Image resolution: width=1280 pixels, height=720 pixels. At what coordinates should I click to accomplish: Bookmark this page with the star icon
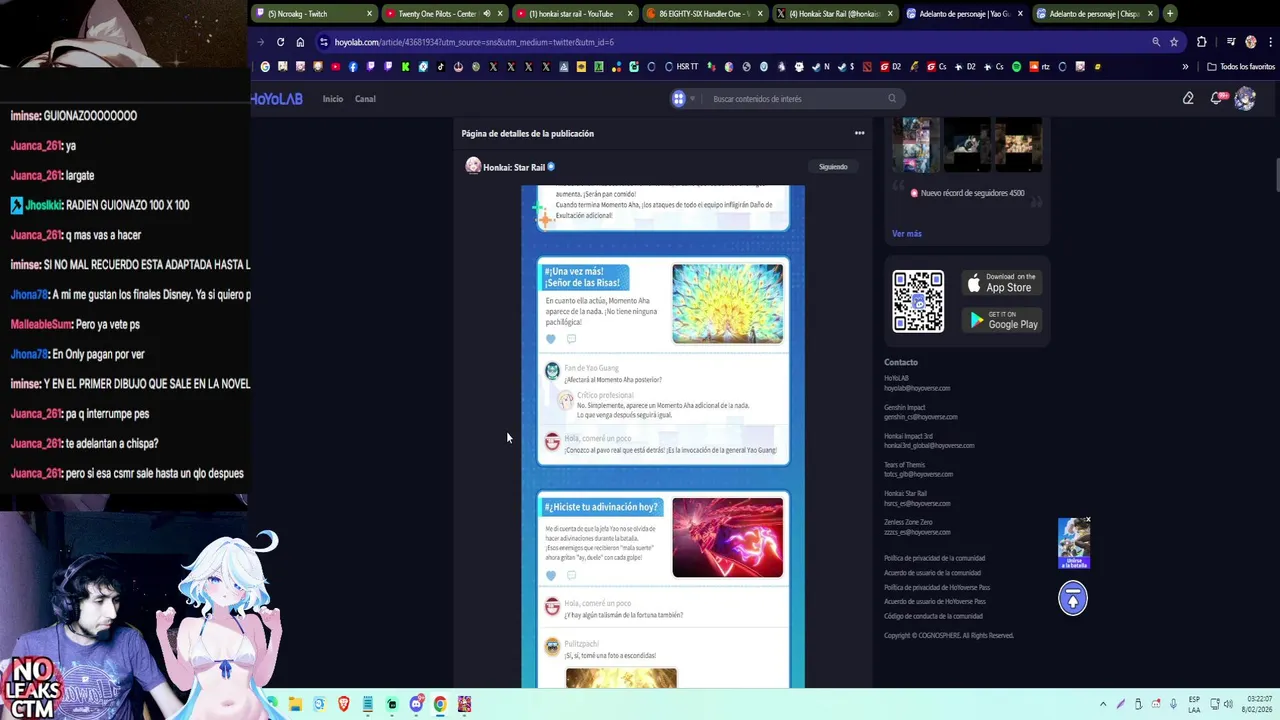pos(1174,42)
